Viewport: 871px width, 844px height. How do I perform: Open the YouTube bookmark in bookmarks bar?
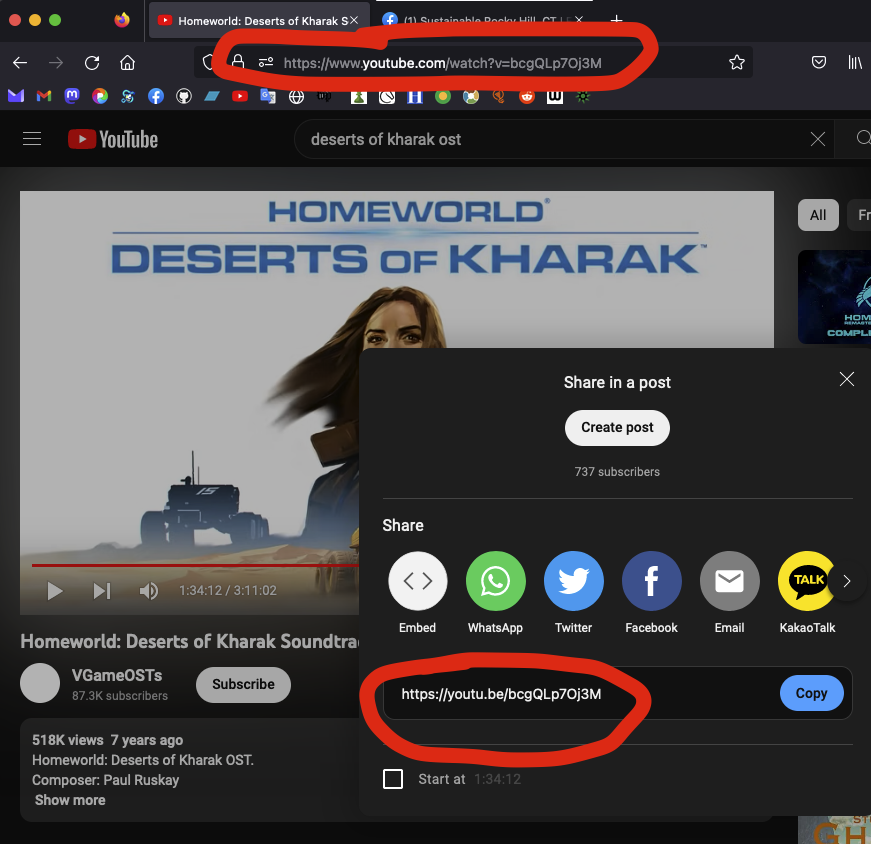point(240,96)
